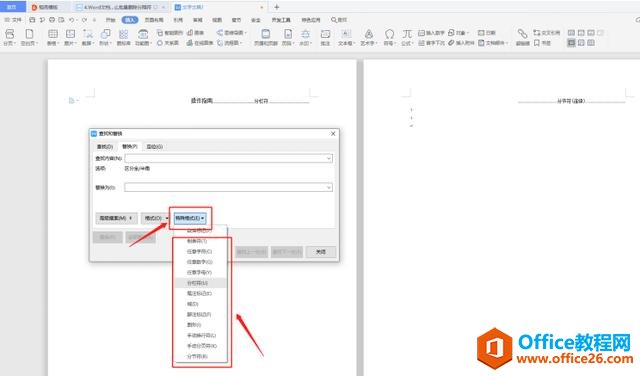This screenshot has width=640, height=376.
Task: Click the 功能图 function chart icon
Action: [142, 34]
